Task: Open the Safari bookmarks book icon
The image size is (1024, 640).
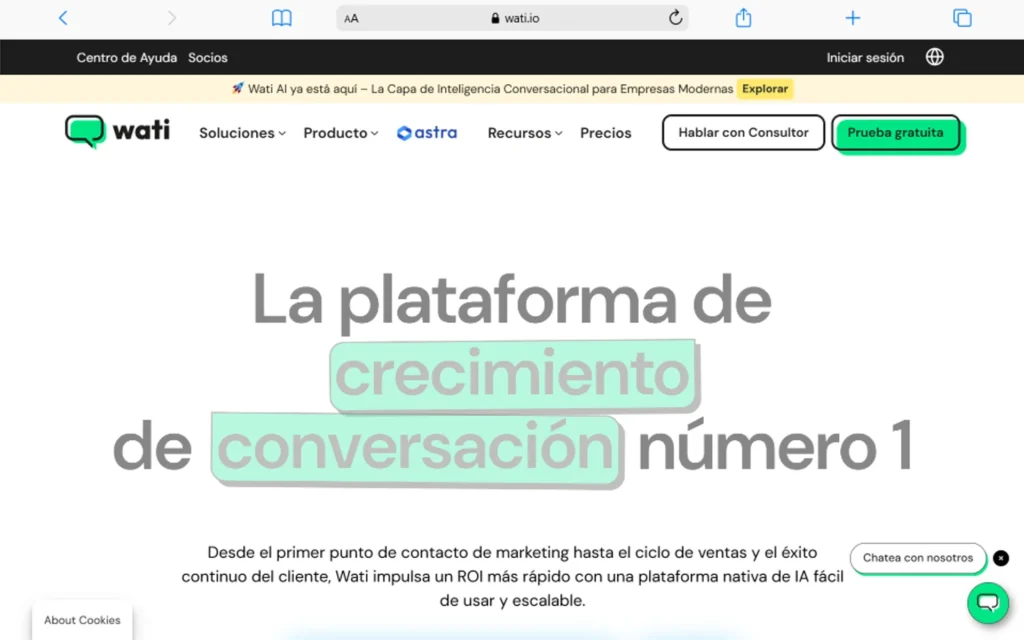Action: [282, 18]
